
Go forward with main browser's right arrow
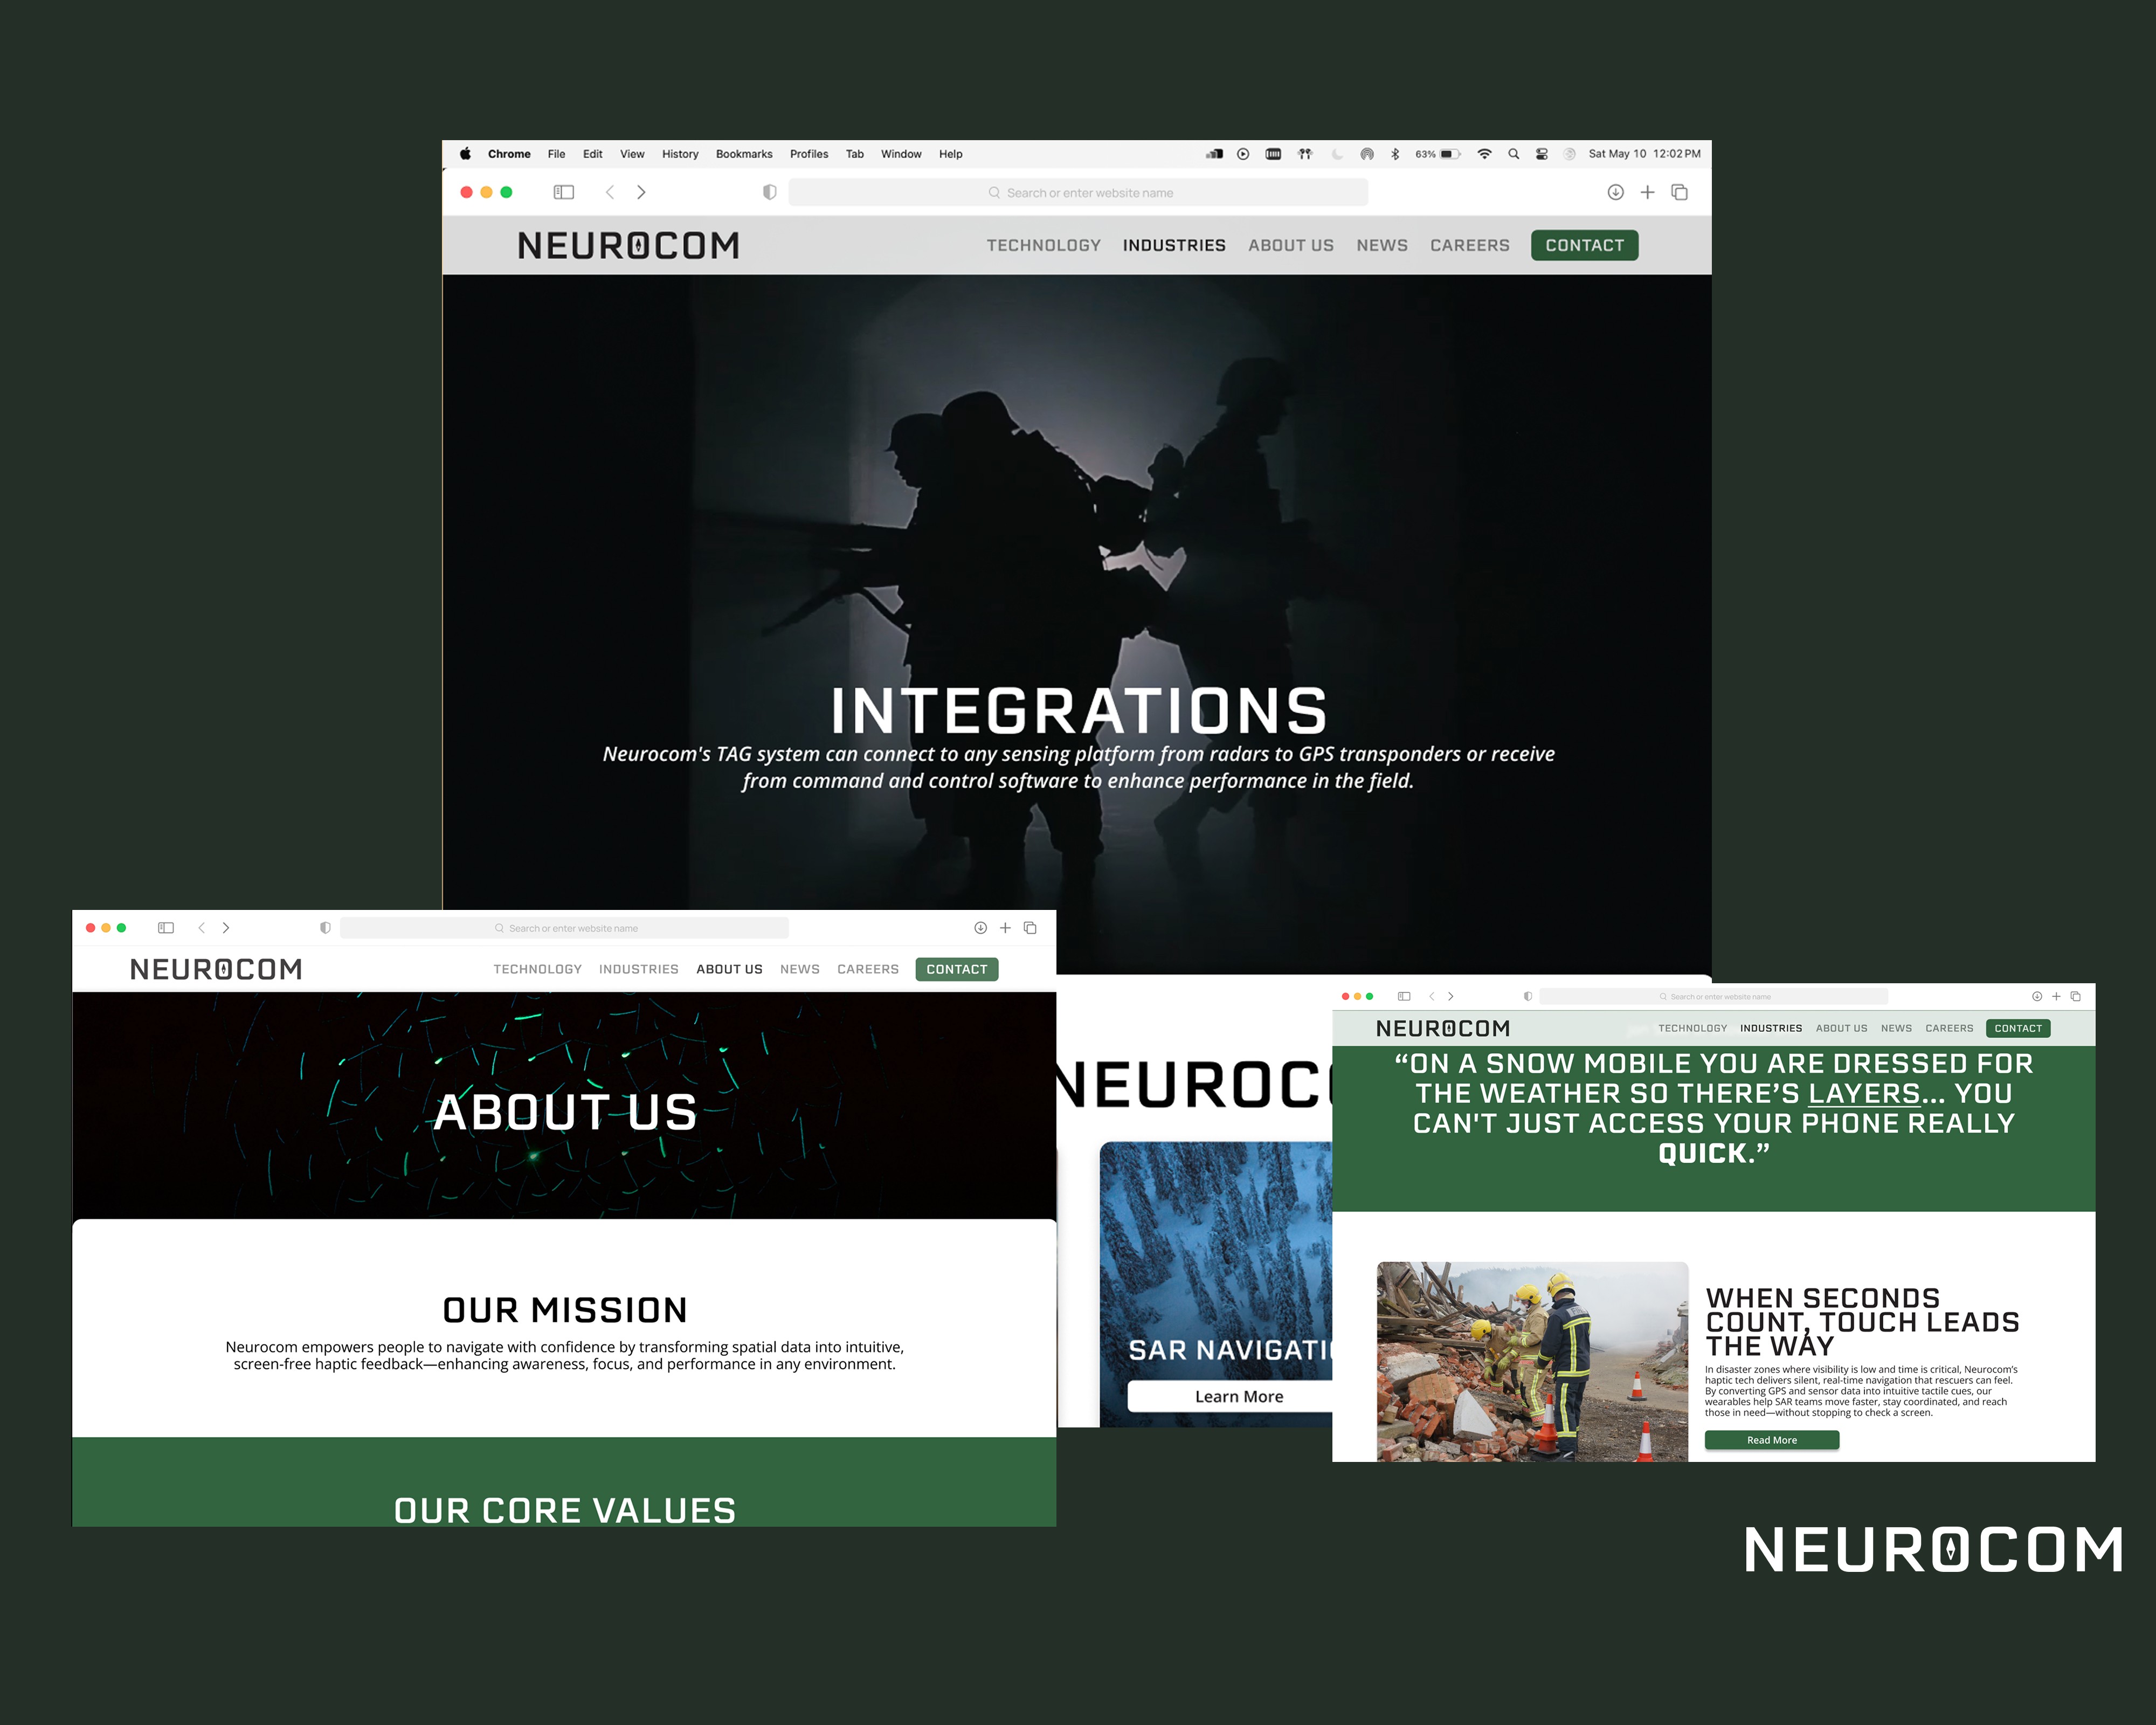pyautogui.click(x=641, y=192)
